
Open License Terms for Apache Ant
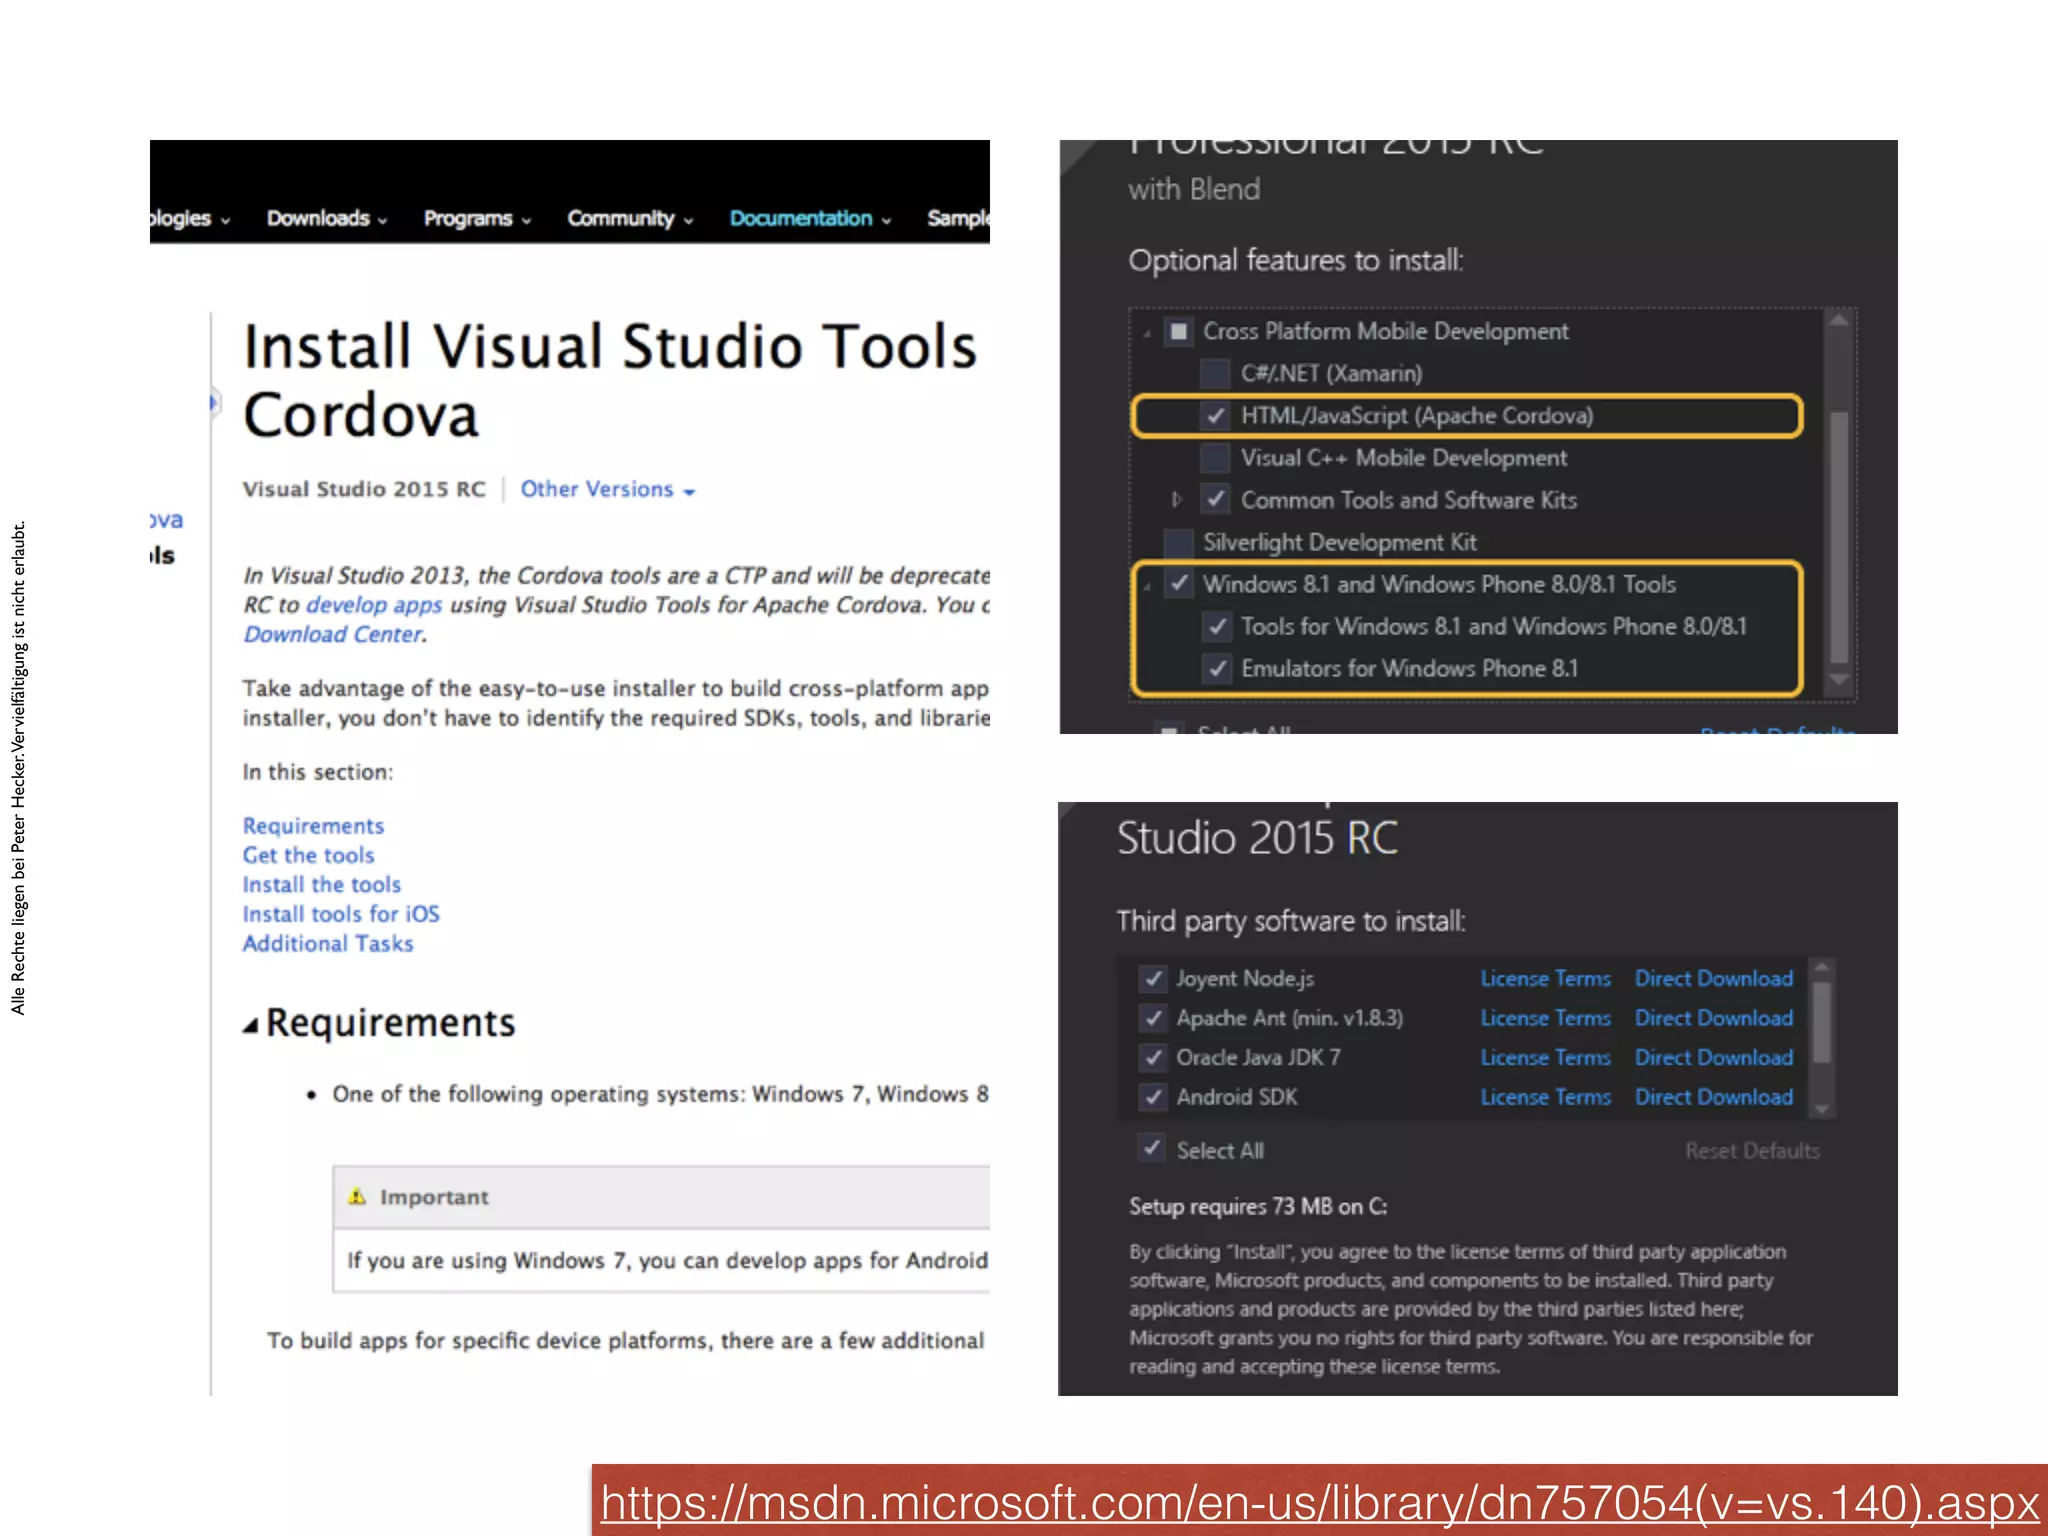1545,1018
